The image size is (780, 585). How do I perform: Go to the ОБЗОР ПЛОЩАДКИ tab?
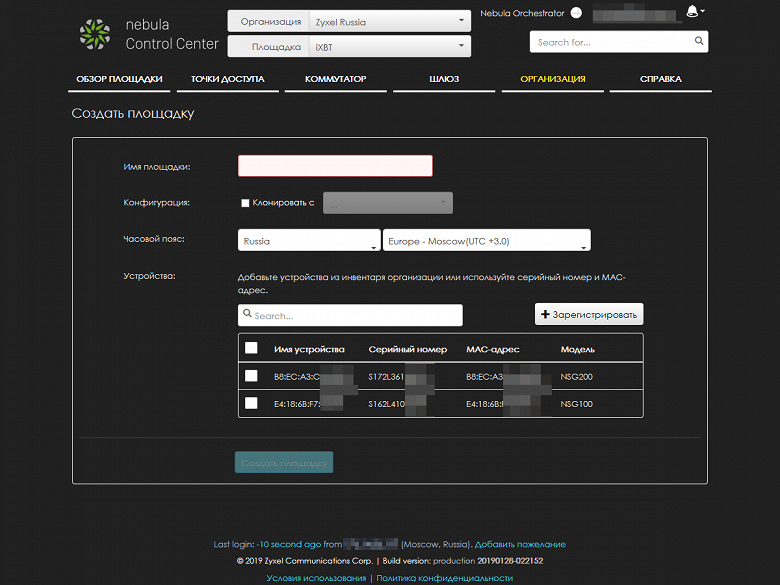pyautogui.click(x=119, y=79)
